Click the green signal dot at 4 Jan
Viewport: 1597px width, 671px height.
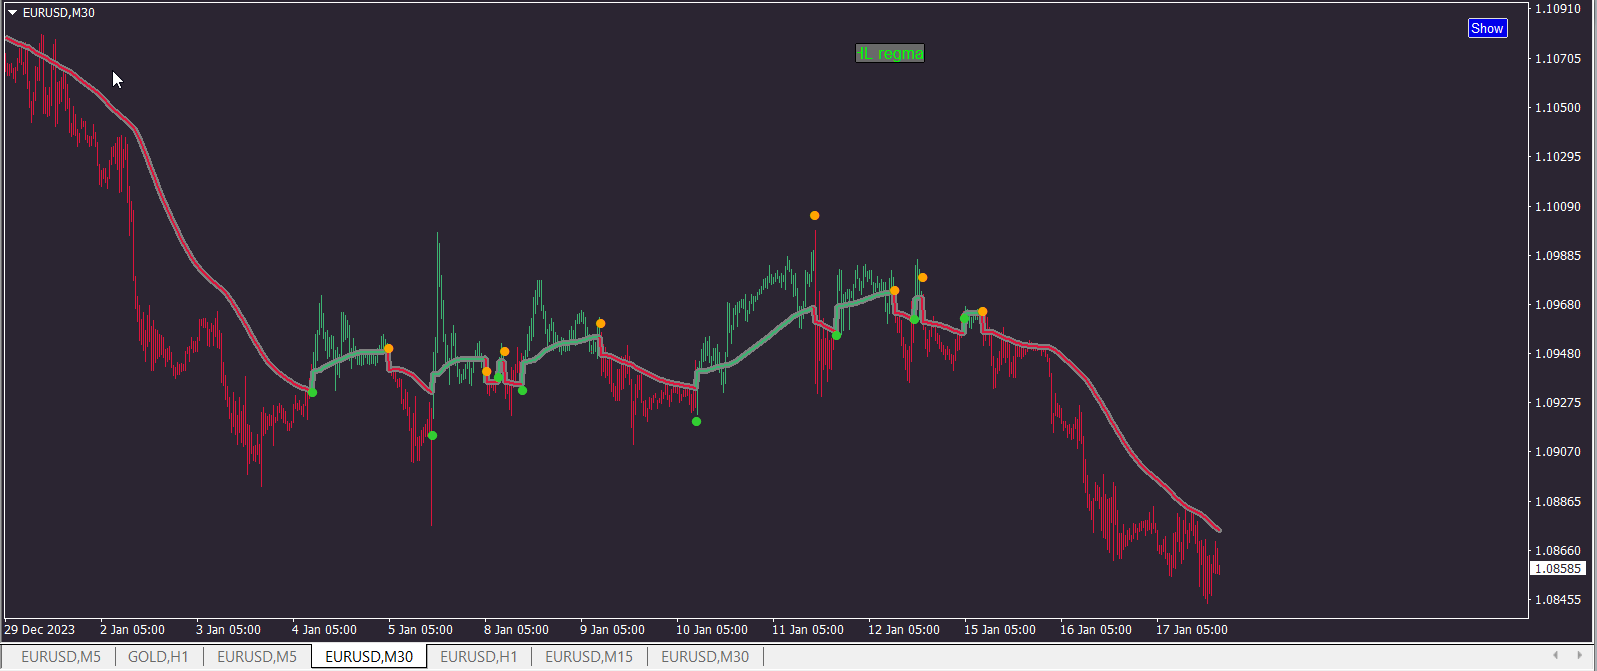313,393
